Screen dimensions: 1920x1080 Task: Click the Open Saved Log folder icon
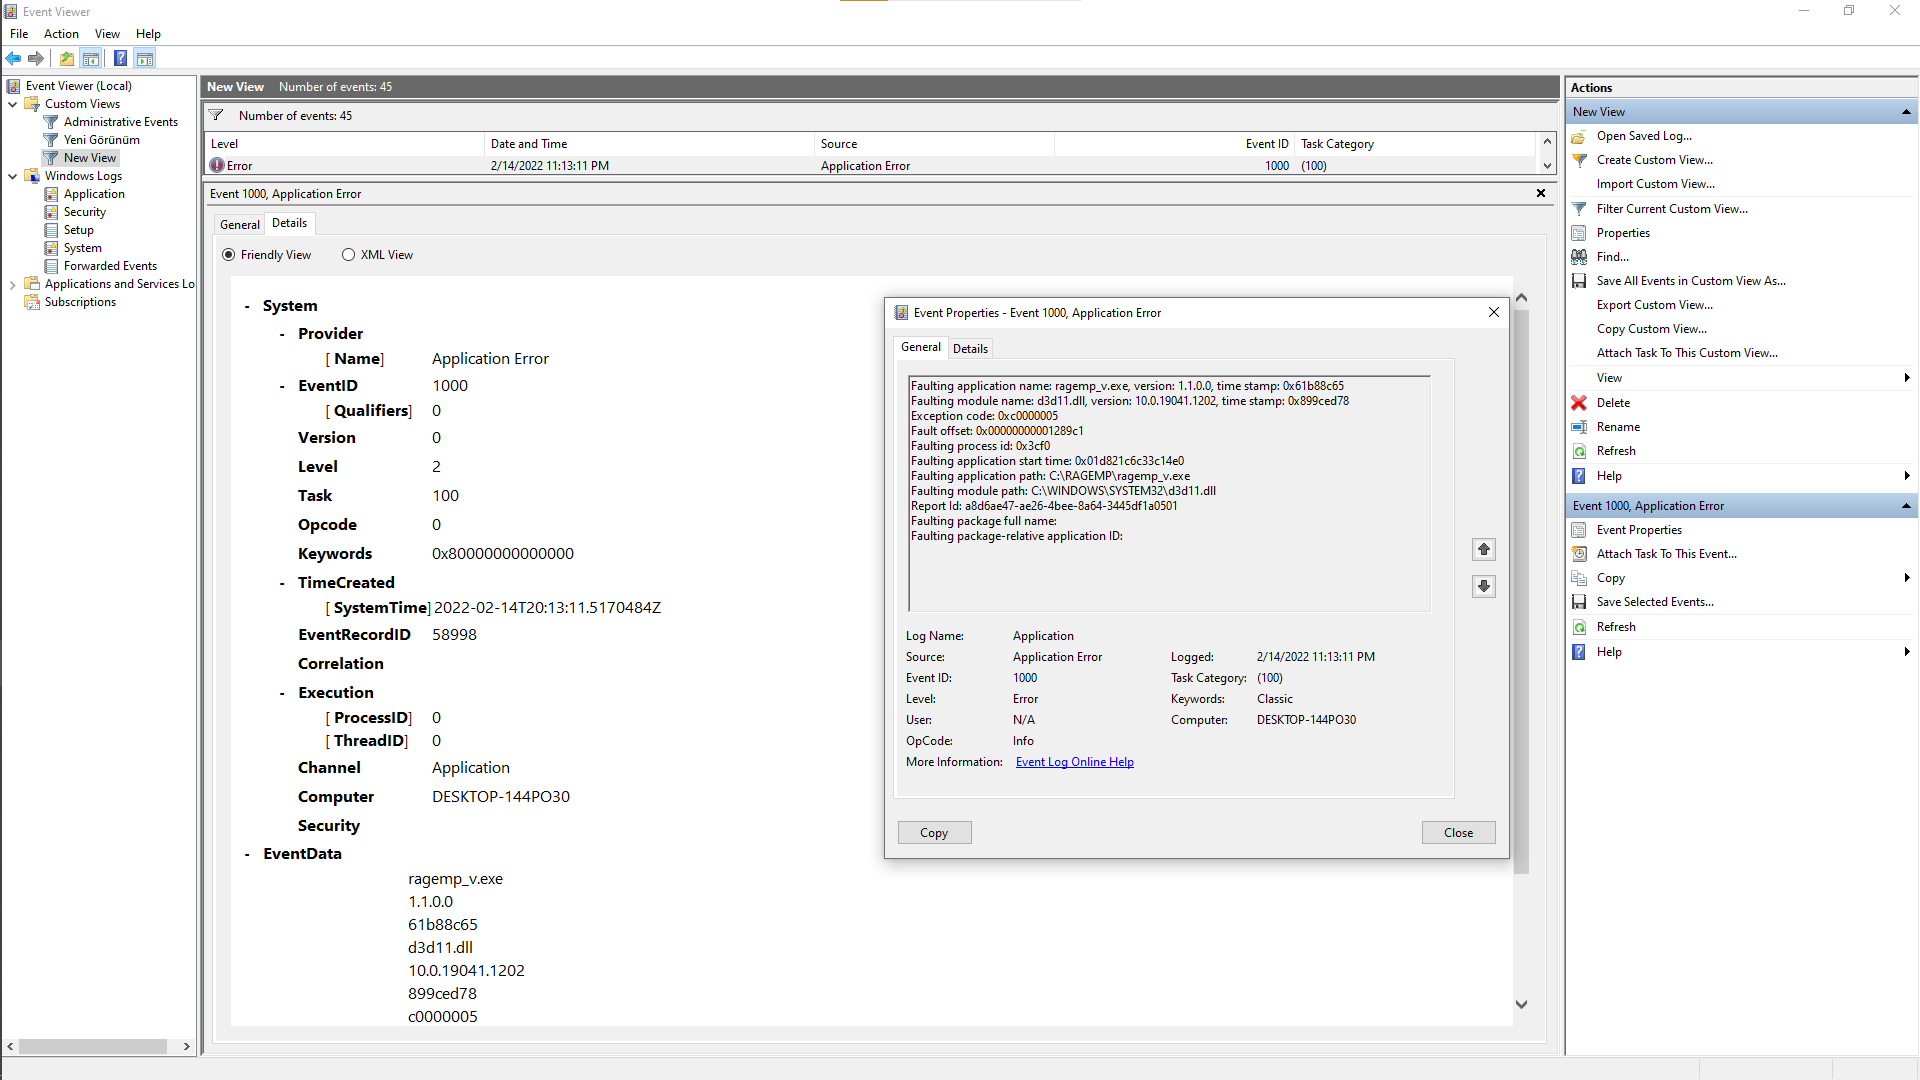click(x=1579, y=136)
